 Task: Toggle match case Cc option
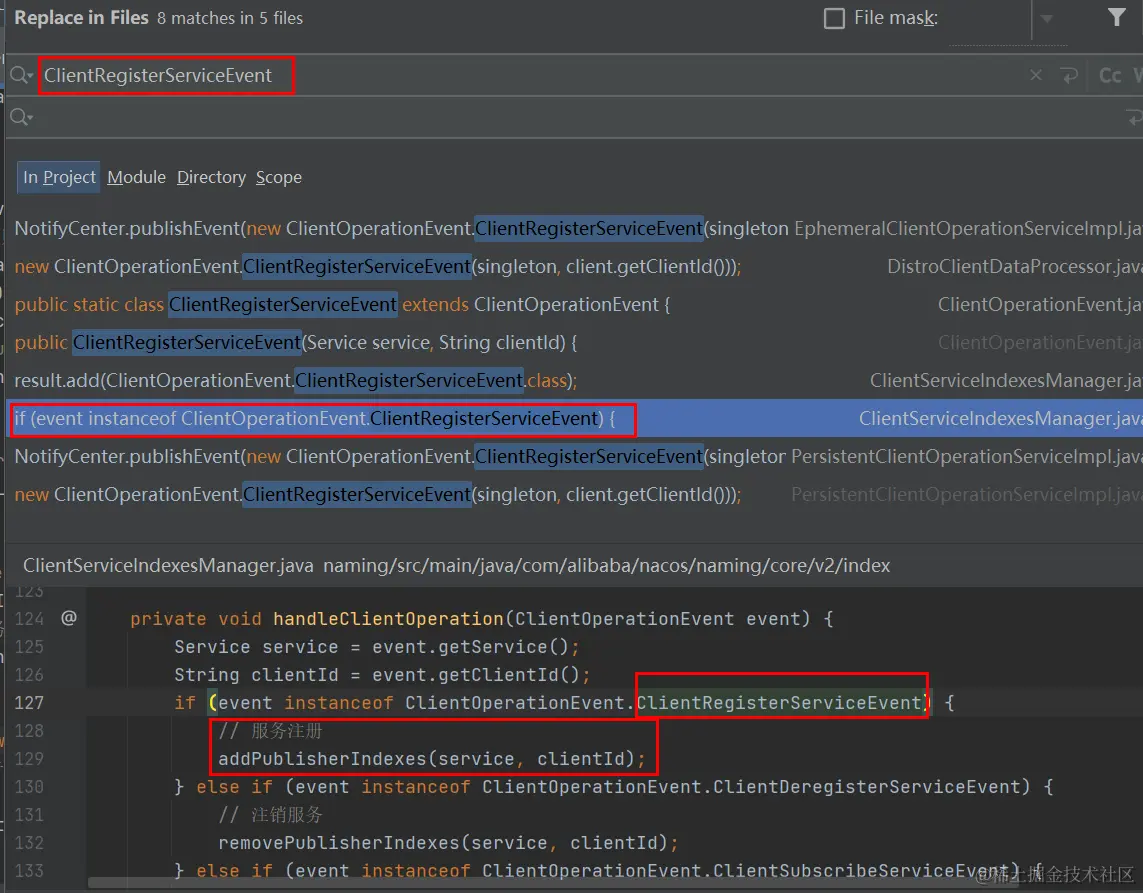[1109, 76]
